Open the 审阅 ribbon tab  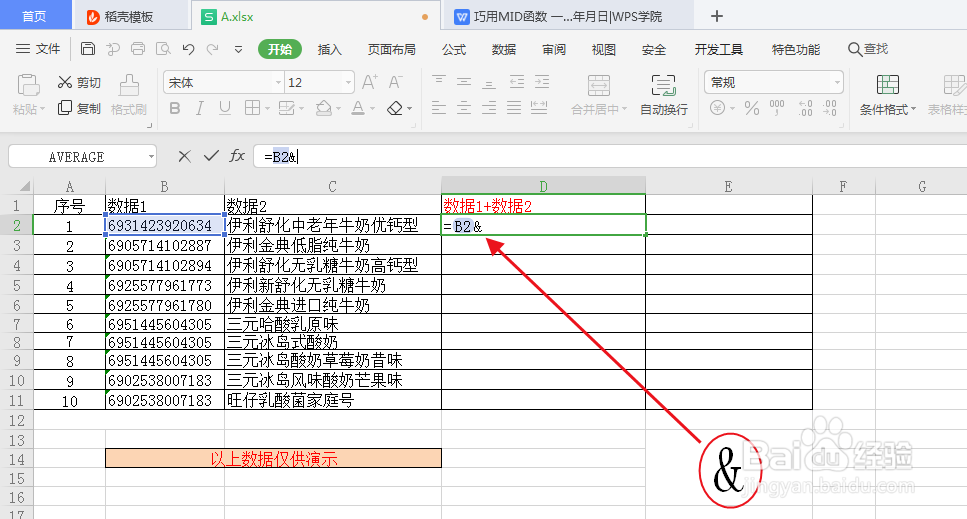554,49
